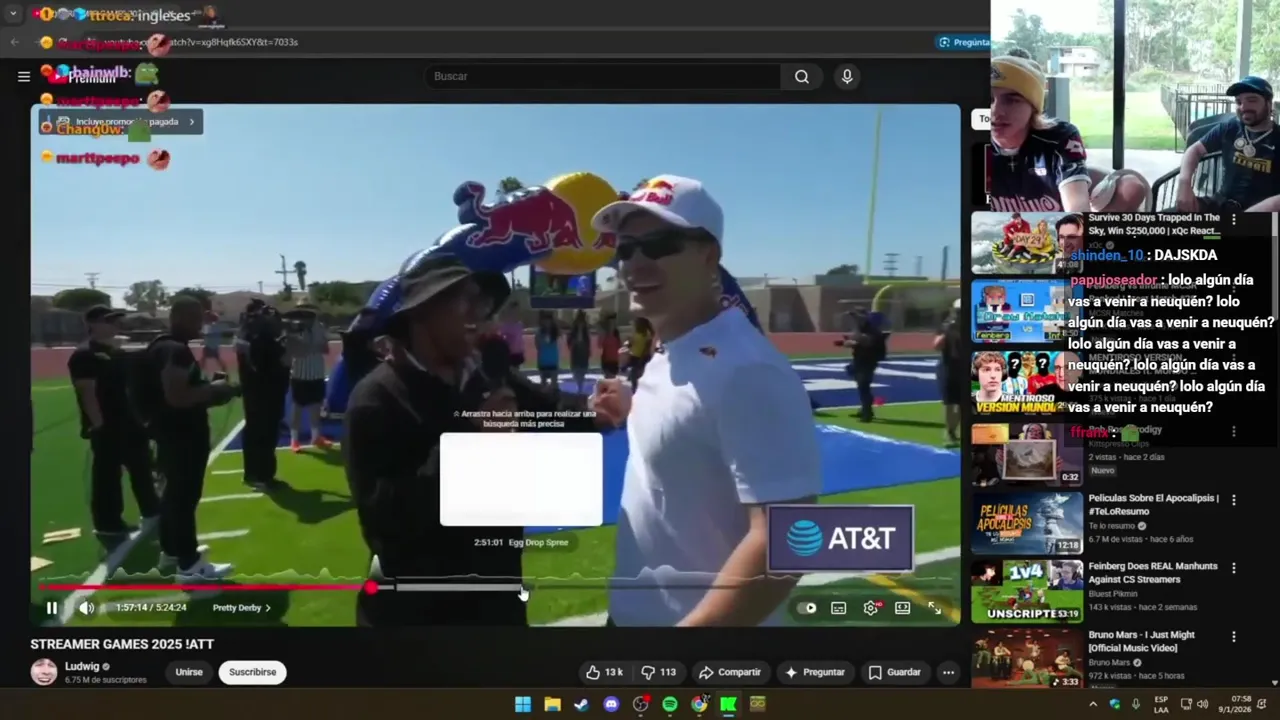
Task: Open Spotify from the taskbar
Action: click(x=670, y=704)
